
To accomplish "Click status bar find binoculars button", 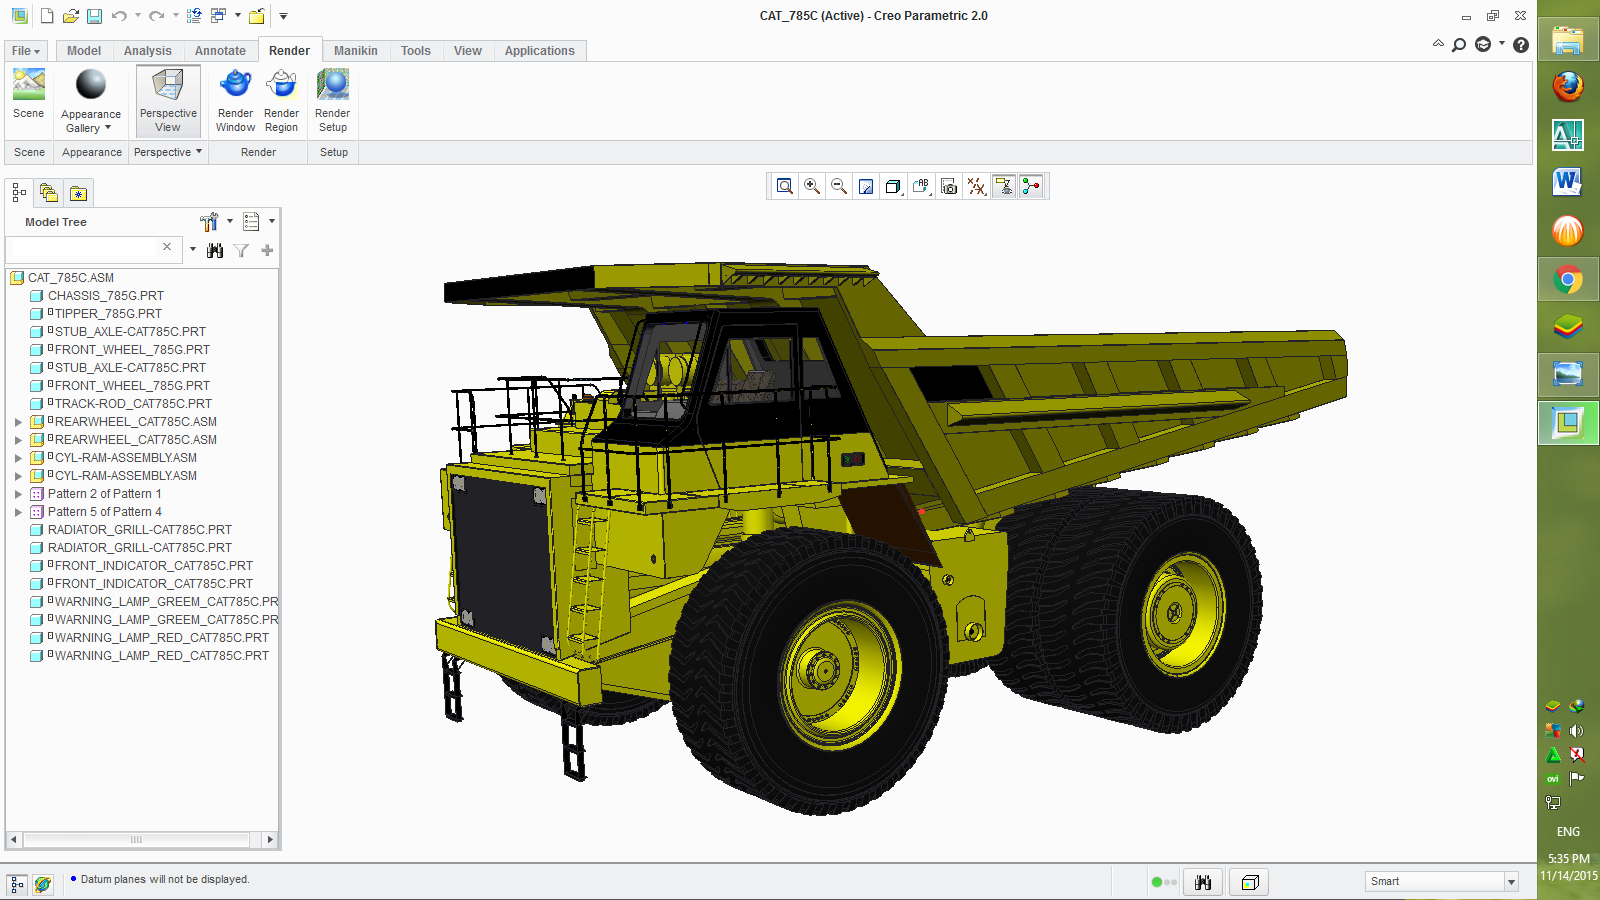I will 1203,882.
